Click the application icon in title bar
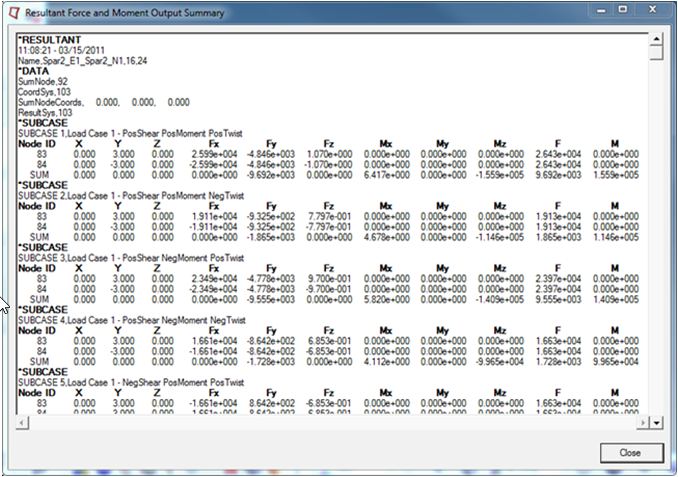678x477 pixels. (x=15, y=13)
